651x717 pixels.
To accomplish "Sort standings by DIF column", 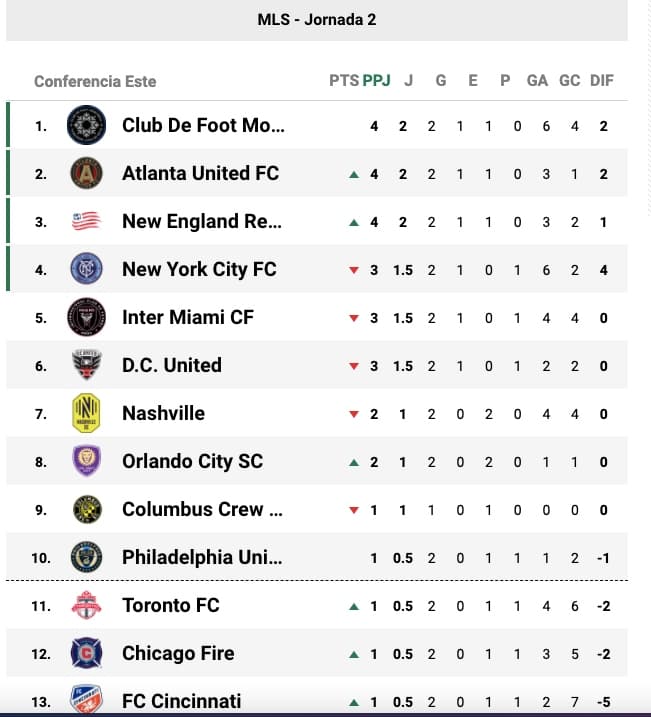I will (x=602, y=81).
